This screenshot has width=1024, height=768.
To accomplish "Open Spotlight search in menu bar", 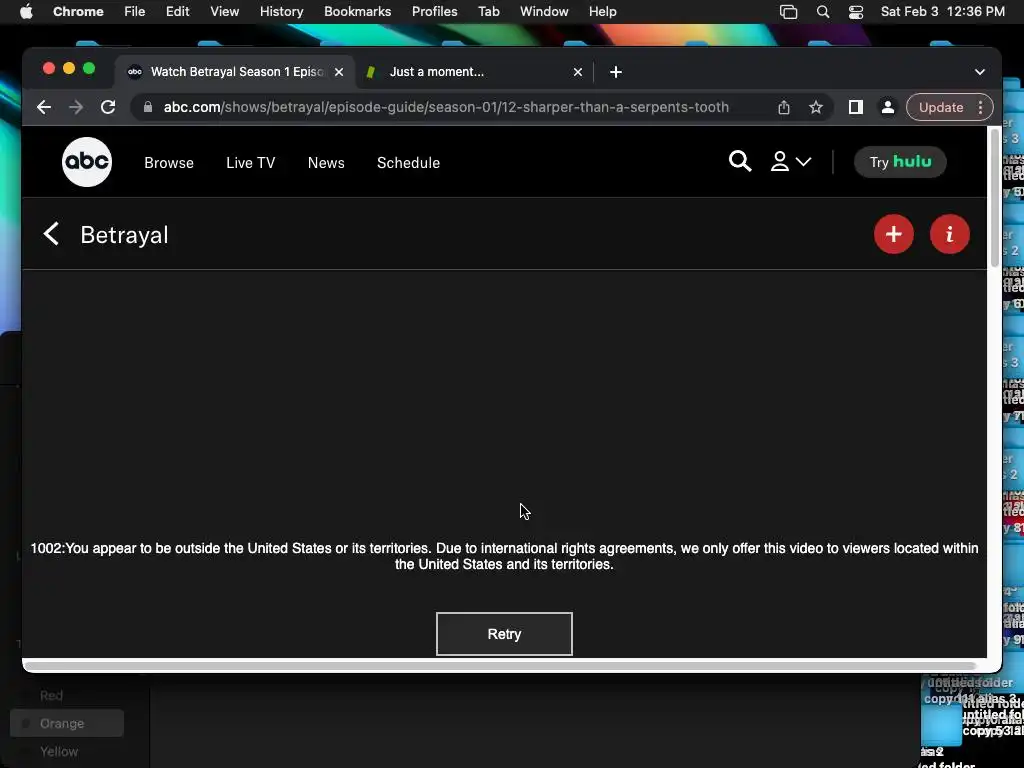I will pos(823,12).
